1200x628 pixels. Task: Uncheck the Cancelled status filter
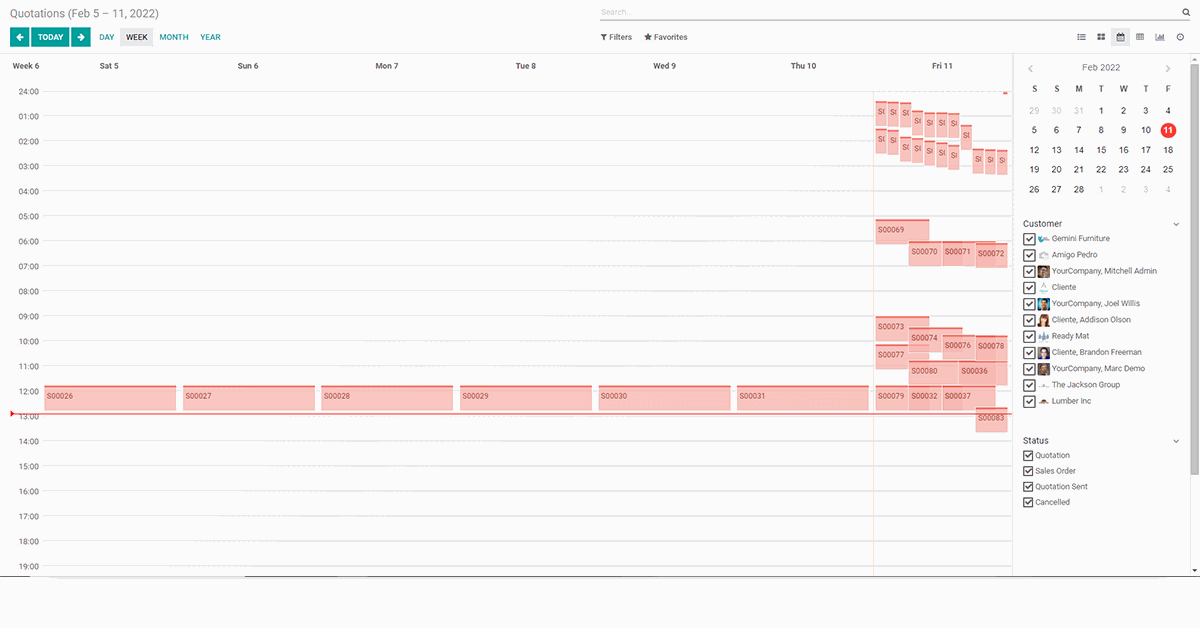point(1028,502)
